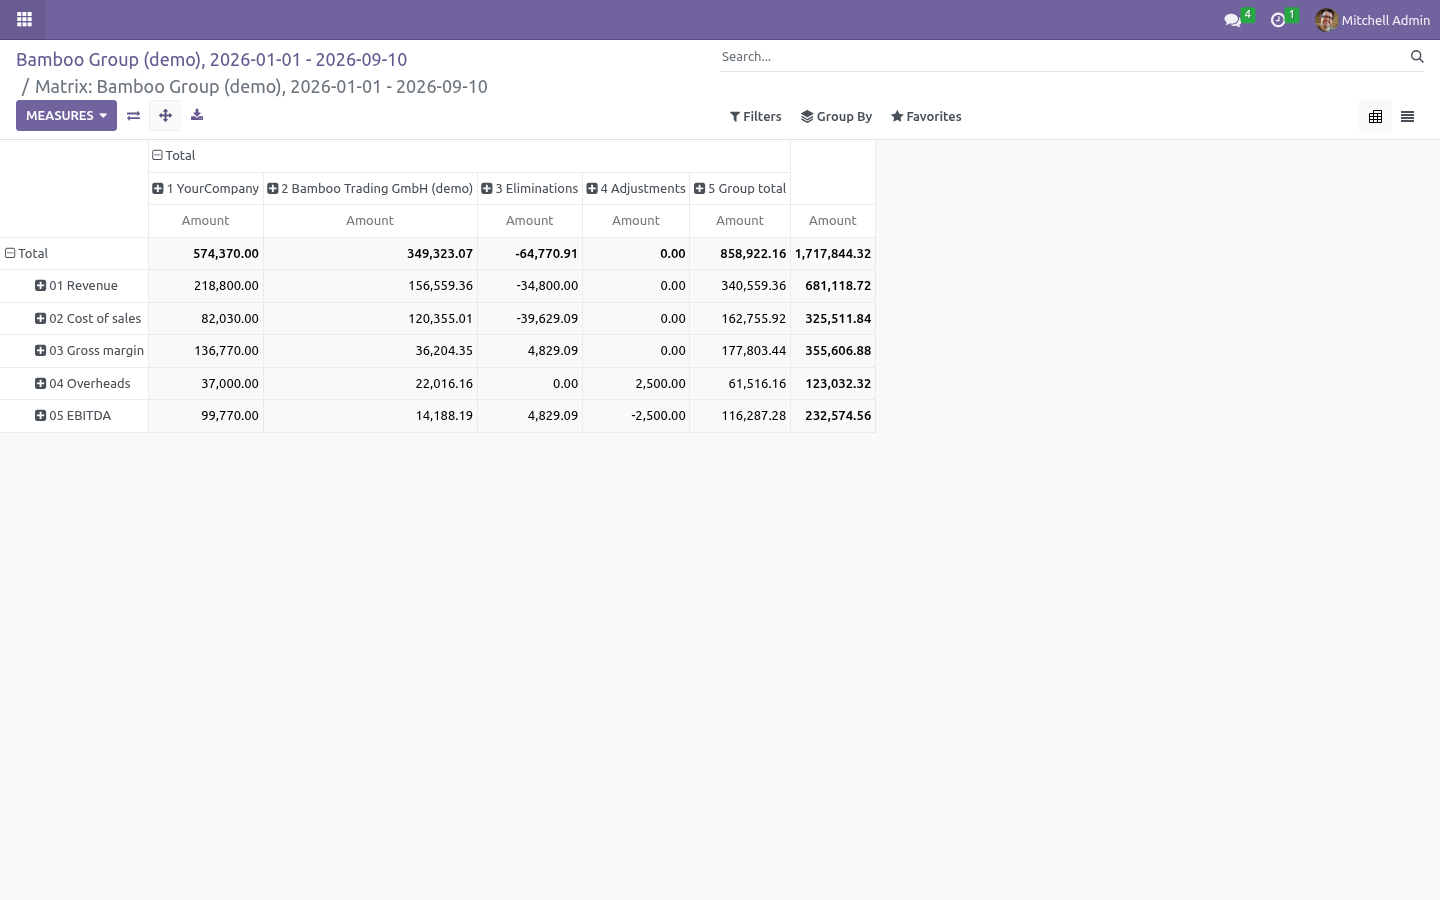Image resolution: width=1440 pixels, height=900 pixels.
Task: Click the -64,770.91 Eliminations total cell
Action: [x=530, y=254]
